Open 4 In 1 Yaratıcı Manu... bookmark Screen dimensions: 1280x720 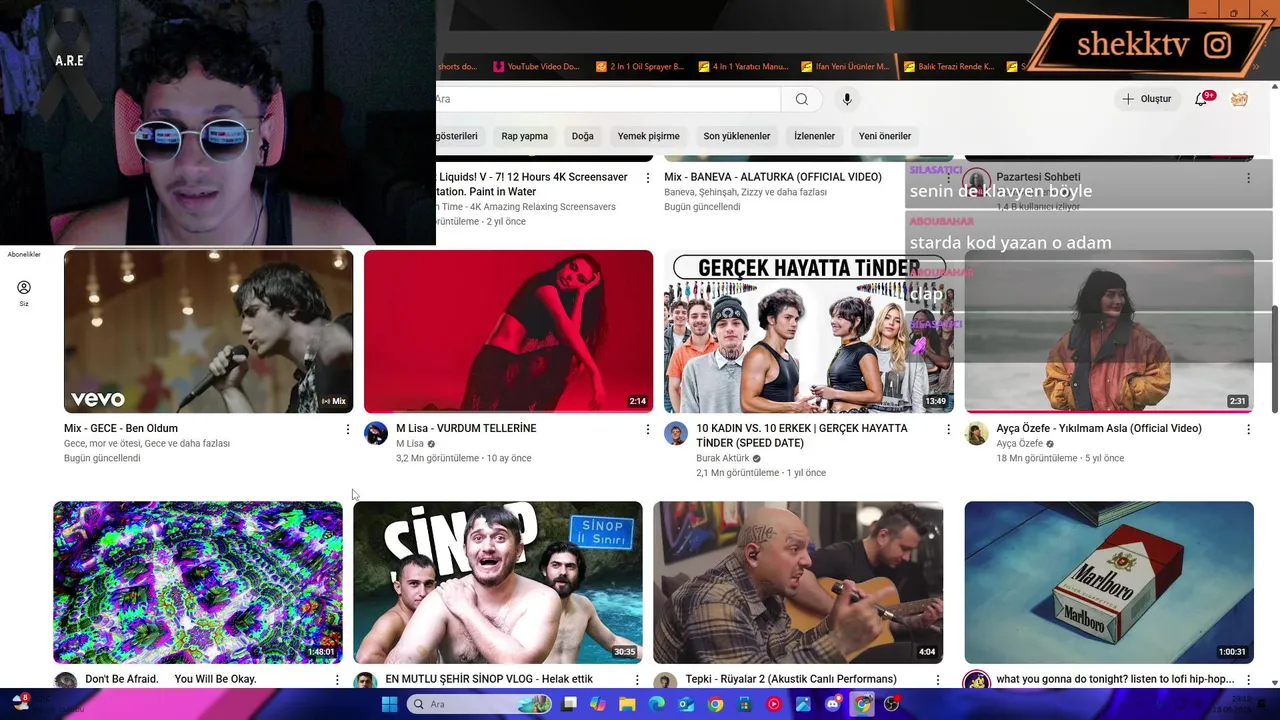point(743,67)
